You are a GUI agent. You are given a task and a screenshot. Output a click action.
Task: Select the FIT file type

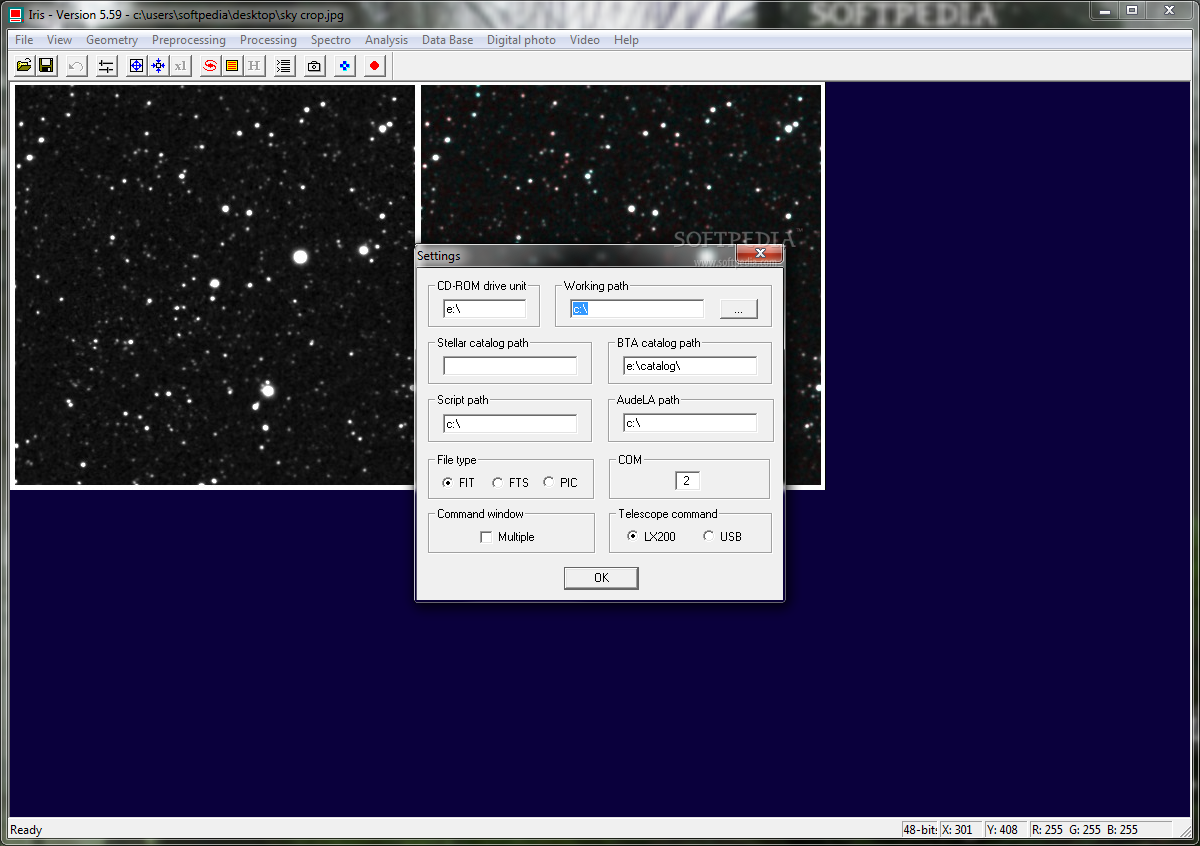coord(458,483)
